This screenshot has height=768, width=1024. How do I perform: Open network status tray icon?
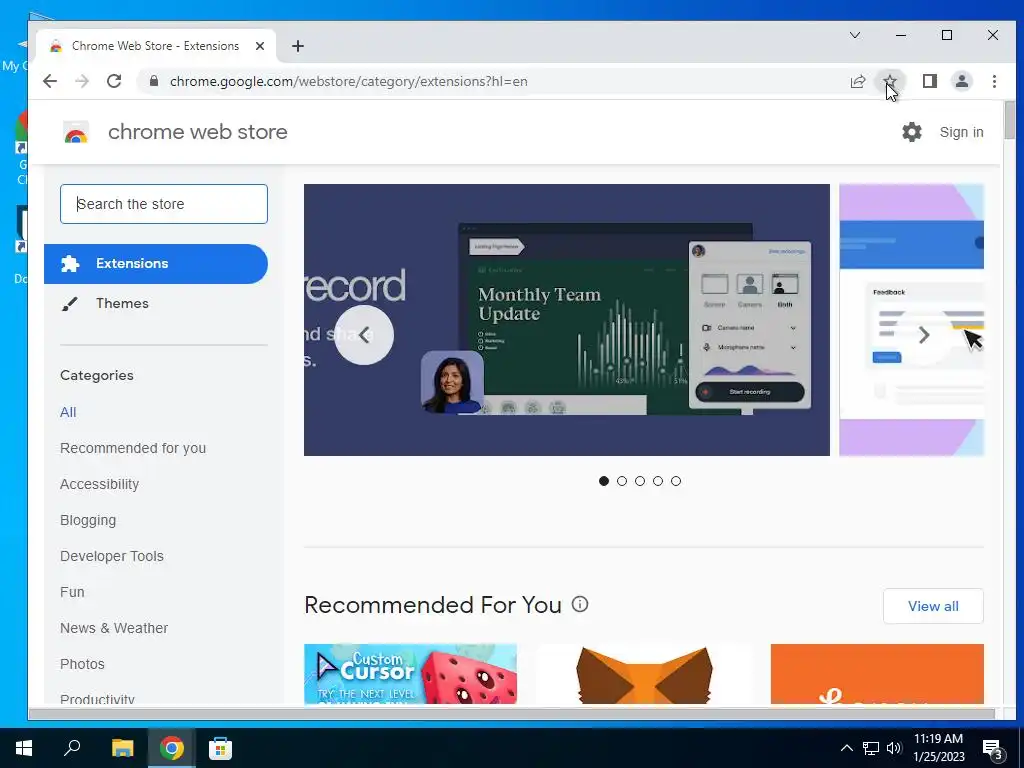point(871,748)
